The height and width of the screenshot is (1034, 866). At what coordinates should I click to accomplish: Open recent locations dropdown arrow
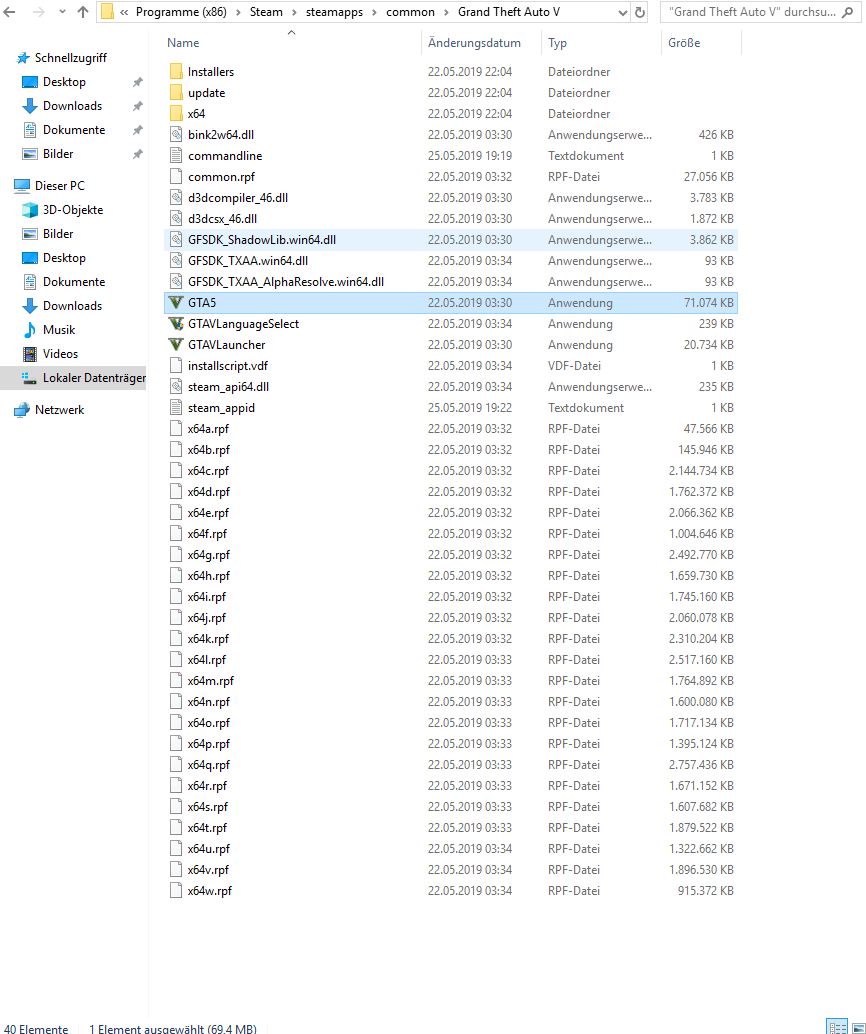(x=62, y=12)
